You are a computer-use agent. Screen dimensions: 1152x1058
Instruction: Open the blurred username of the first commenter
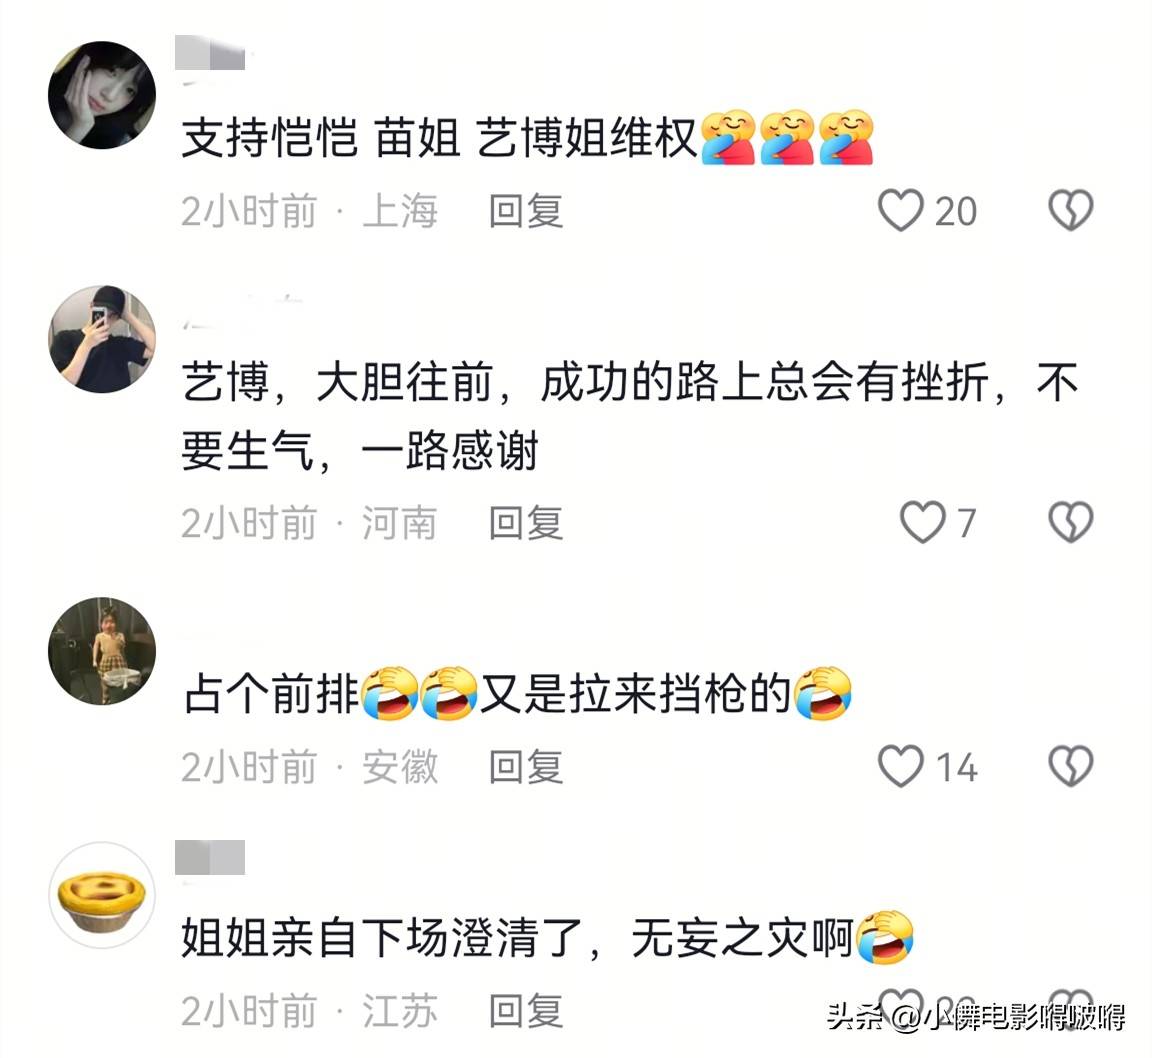[x=210, y=53]
